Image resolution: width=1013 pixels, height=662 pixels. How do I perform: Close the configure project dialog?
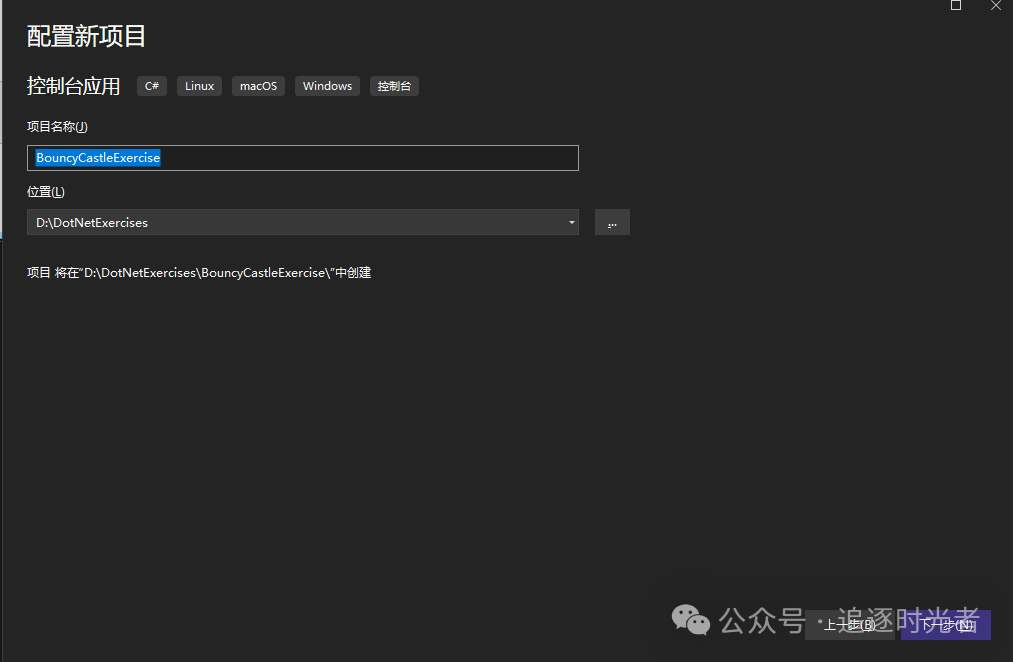tap(996, 6)
